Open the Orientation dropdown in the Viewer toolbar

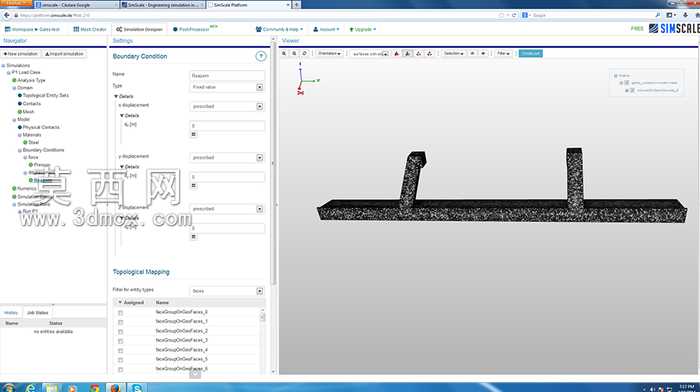click(329, 54)
